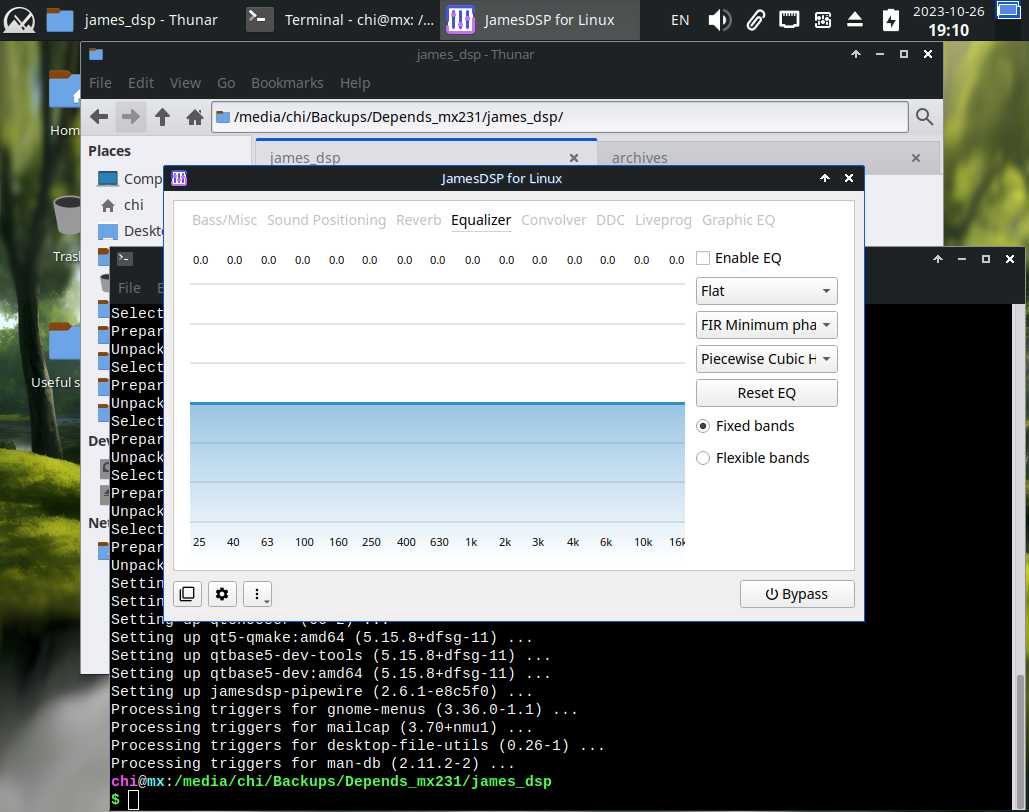1029x812 pixels.
Task: Open Bookmarks menu in Thunar
Action: click(287, 83)
